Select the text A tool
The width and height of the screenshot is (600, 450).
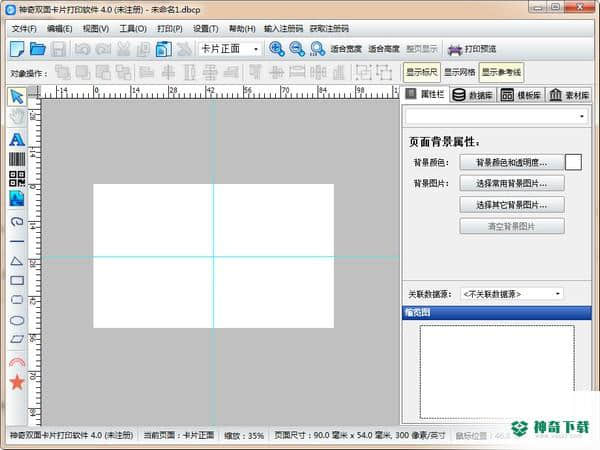17,139
